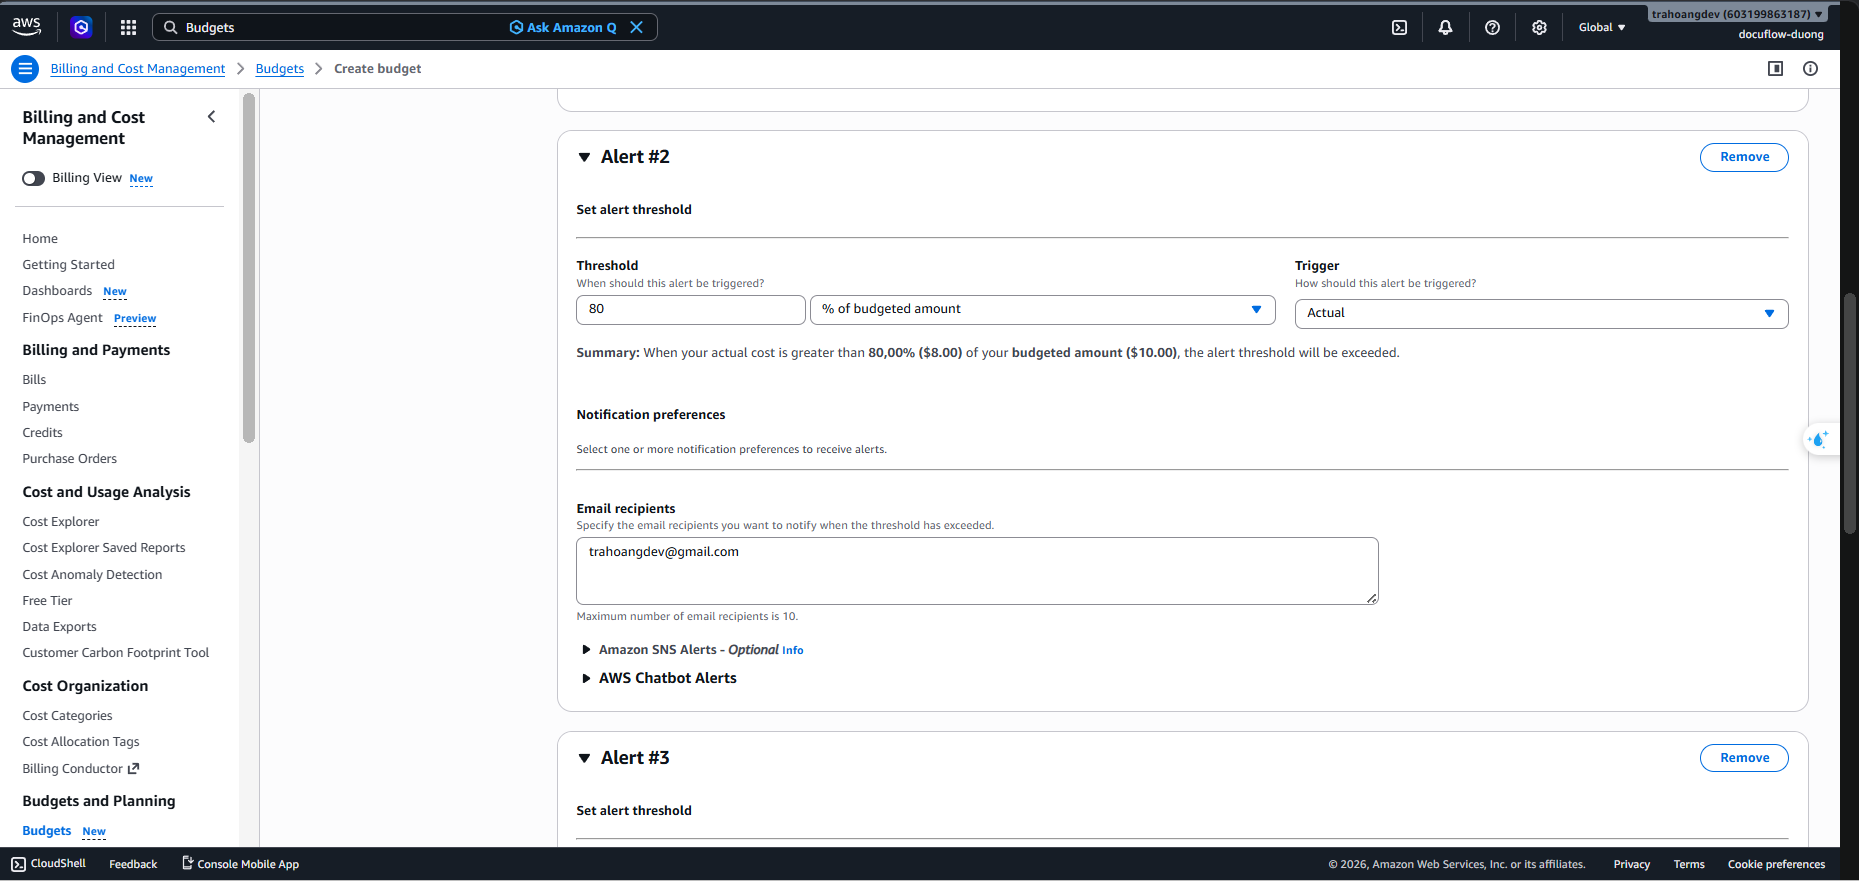Click the New badge beside Billing View
The width and height of the screenshot is (1859, 881).
[141, 179]
